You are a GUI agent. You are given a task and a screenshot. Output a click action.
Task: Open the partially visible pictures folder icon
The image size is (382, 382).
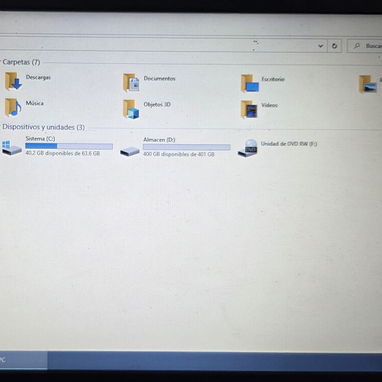coord(368,84)
